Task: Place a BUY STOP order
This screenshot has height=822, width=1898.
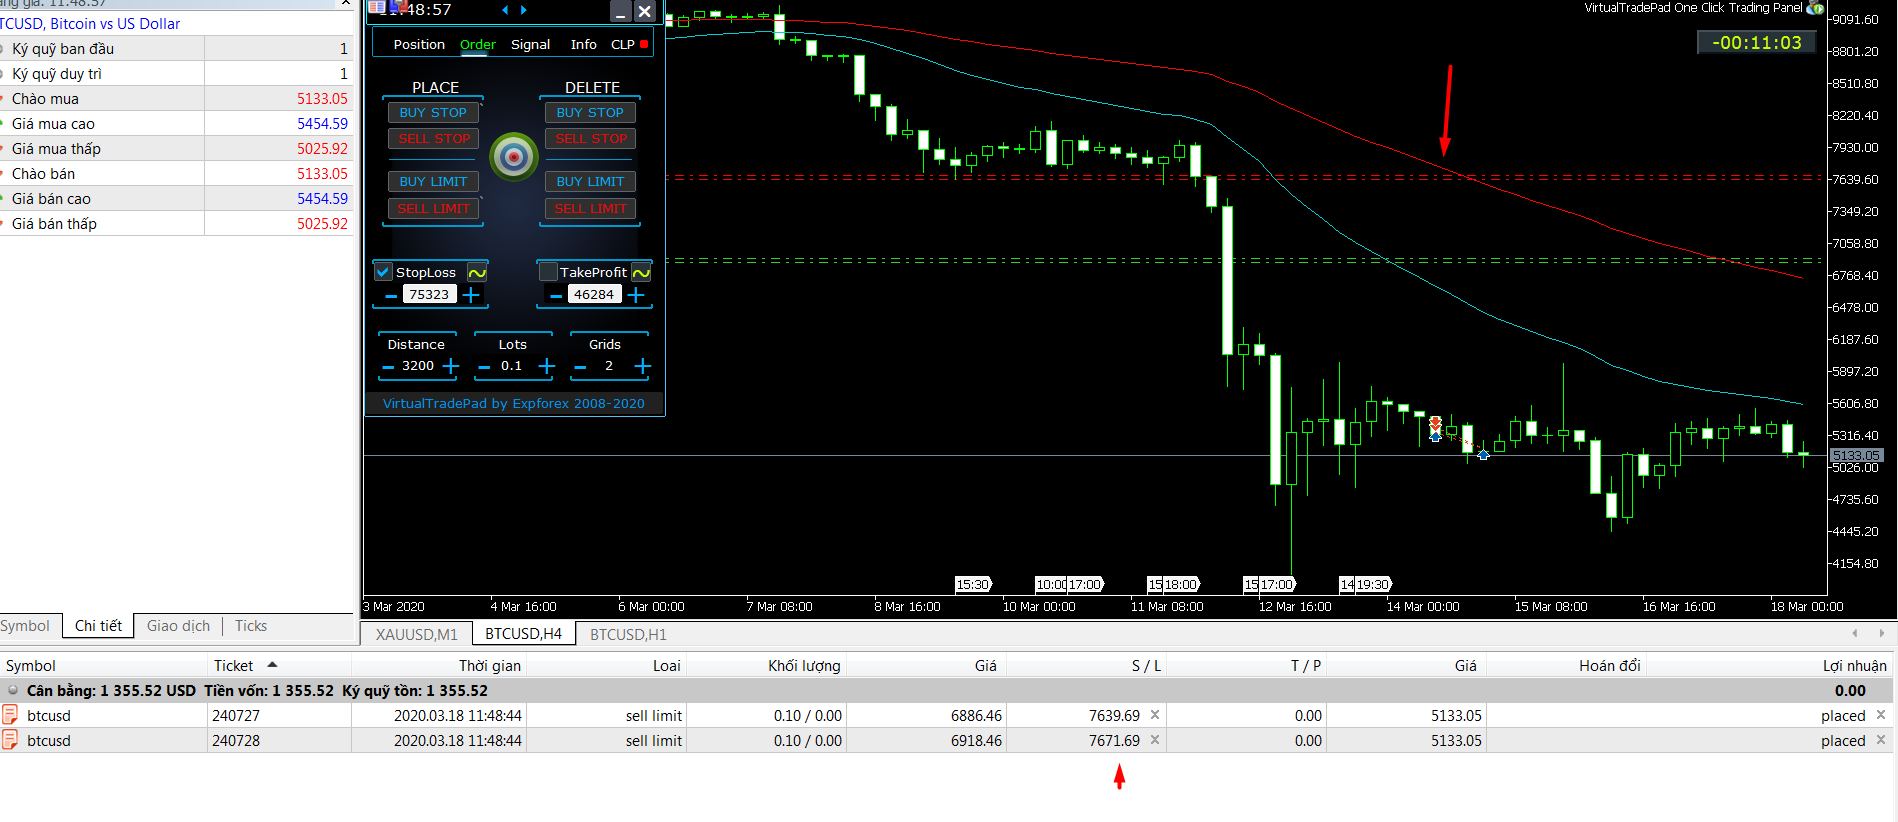Action: coord(433,113)
